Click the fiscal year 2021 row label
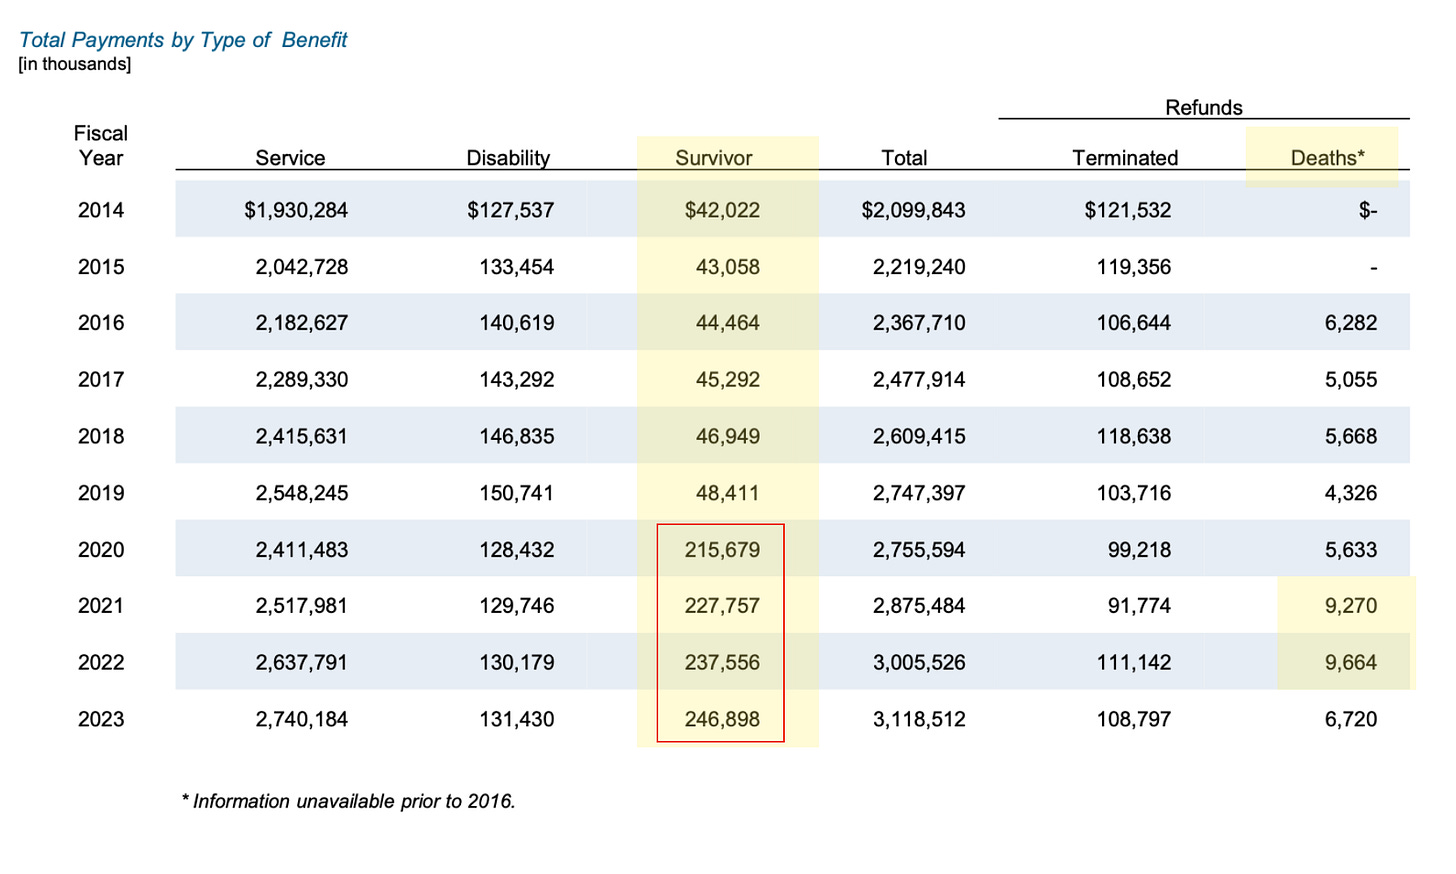The image size is (1456, 874). click(101, 606)
